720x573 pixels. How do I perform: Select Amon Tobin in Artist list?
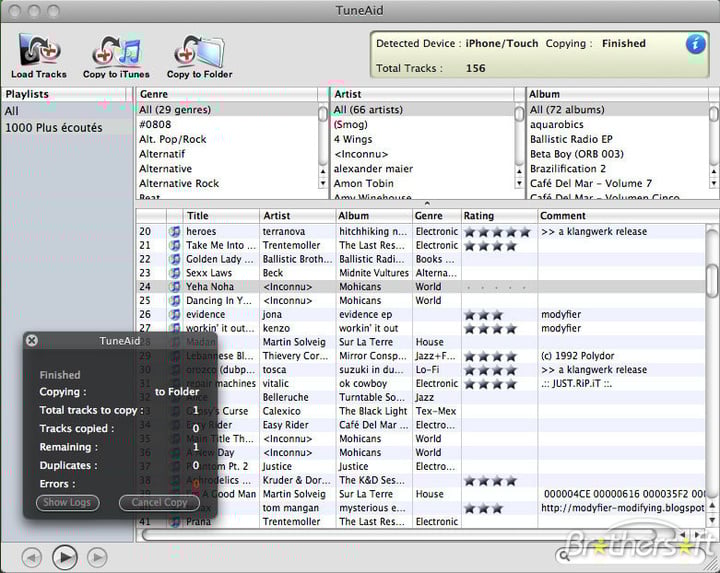pyautogui.click(x=422, y=183)
